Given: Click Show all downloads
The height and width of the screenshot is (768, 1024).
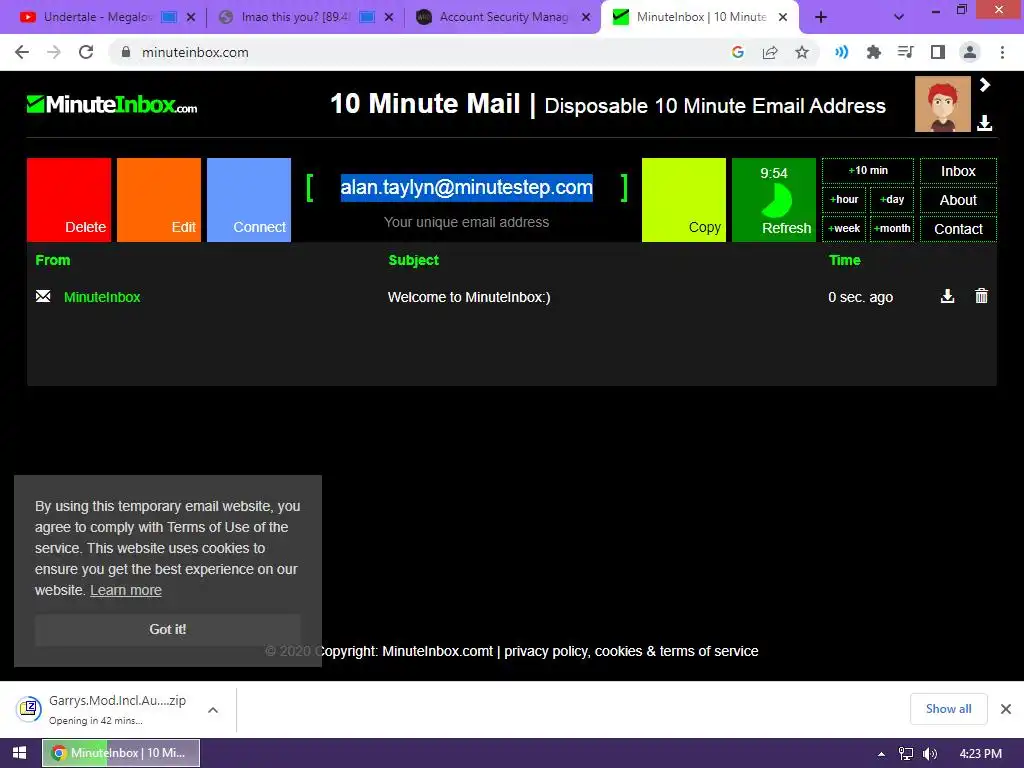Looking at the screenshot, I should point(948,709).
